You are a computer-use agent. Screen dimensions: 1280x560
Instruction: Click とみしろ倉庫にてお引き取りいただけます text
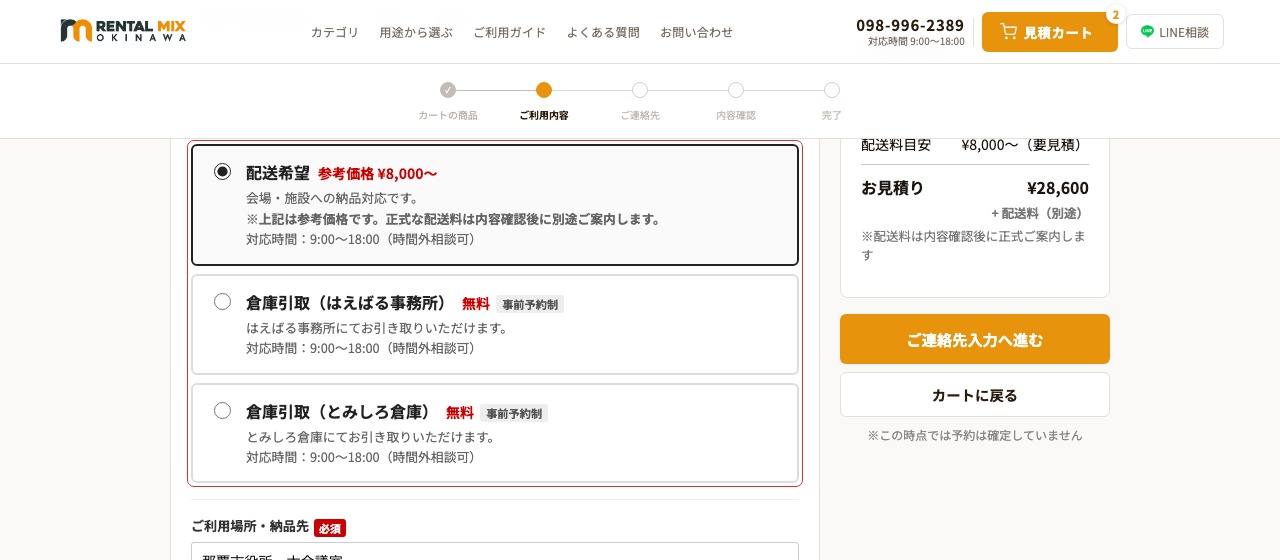pyautogui.click(x=371, y=437)
